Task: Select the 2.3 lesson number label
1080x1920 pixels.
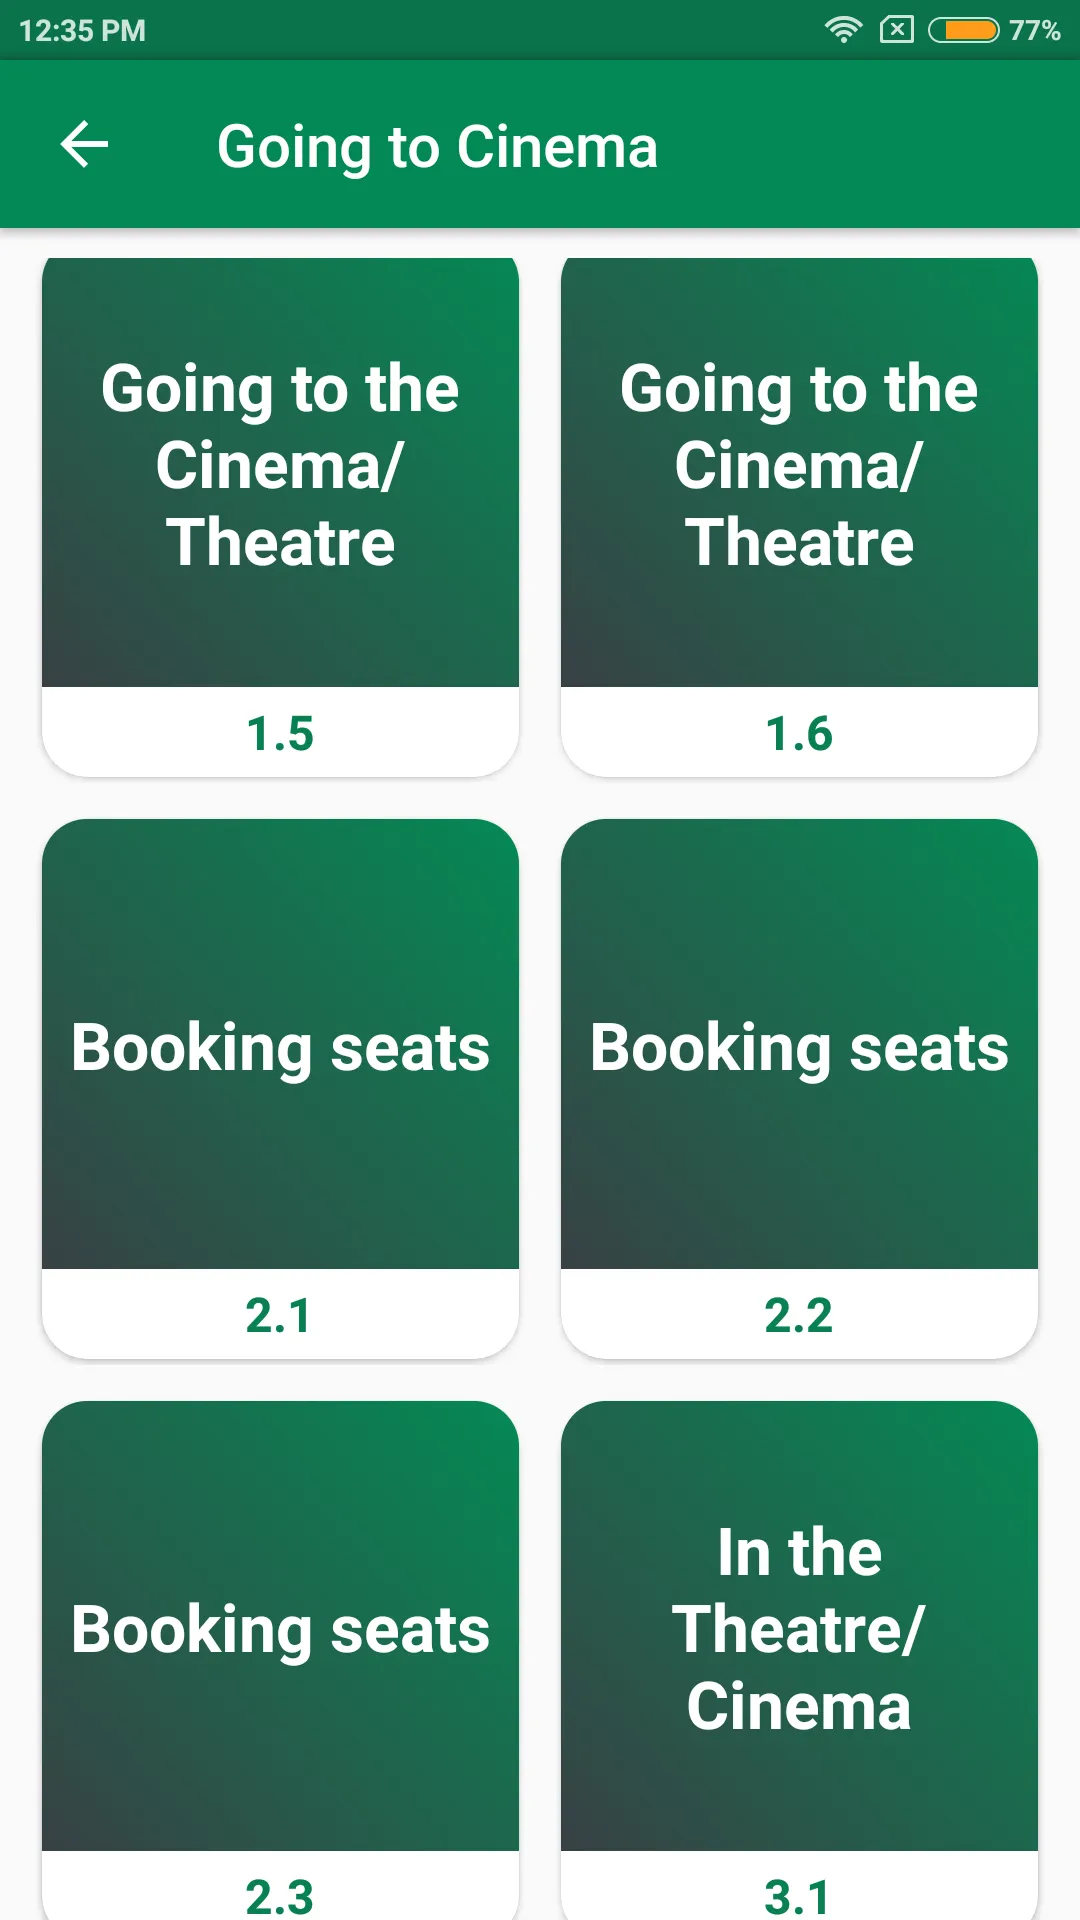Action: click(279, 1897)
